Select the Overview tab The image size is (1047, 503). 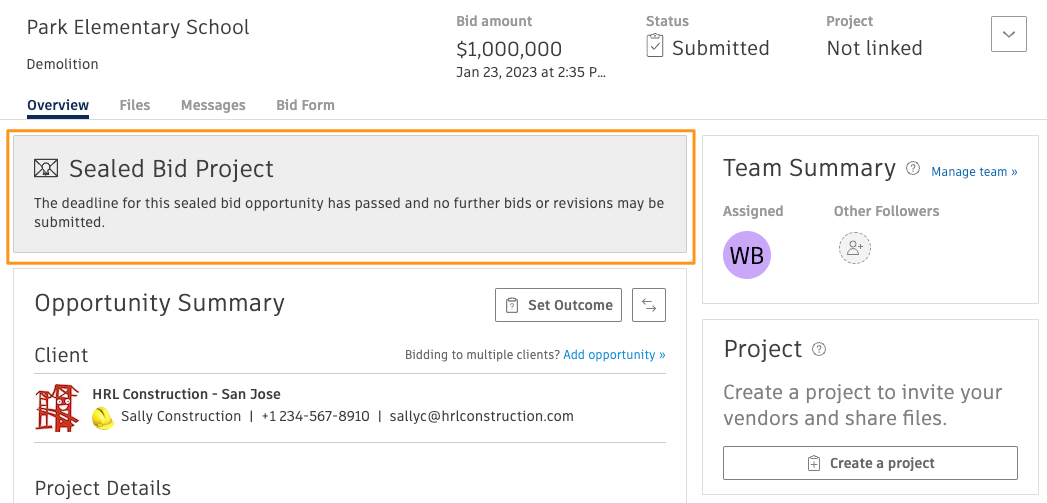click(58, 105)
